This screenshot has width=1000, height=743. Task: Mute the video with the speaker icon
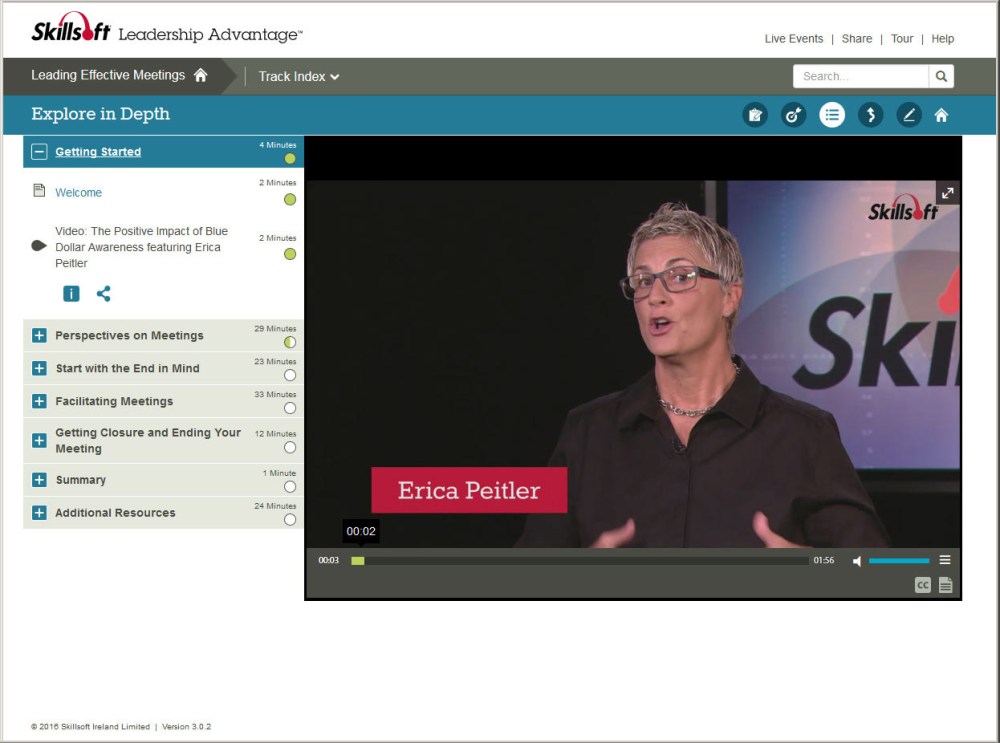857,561
